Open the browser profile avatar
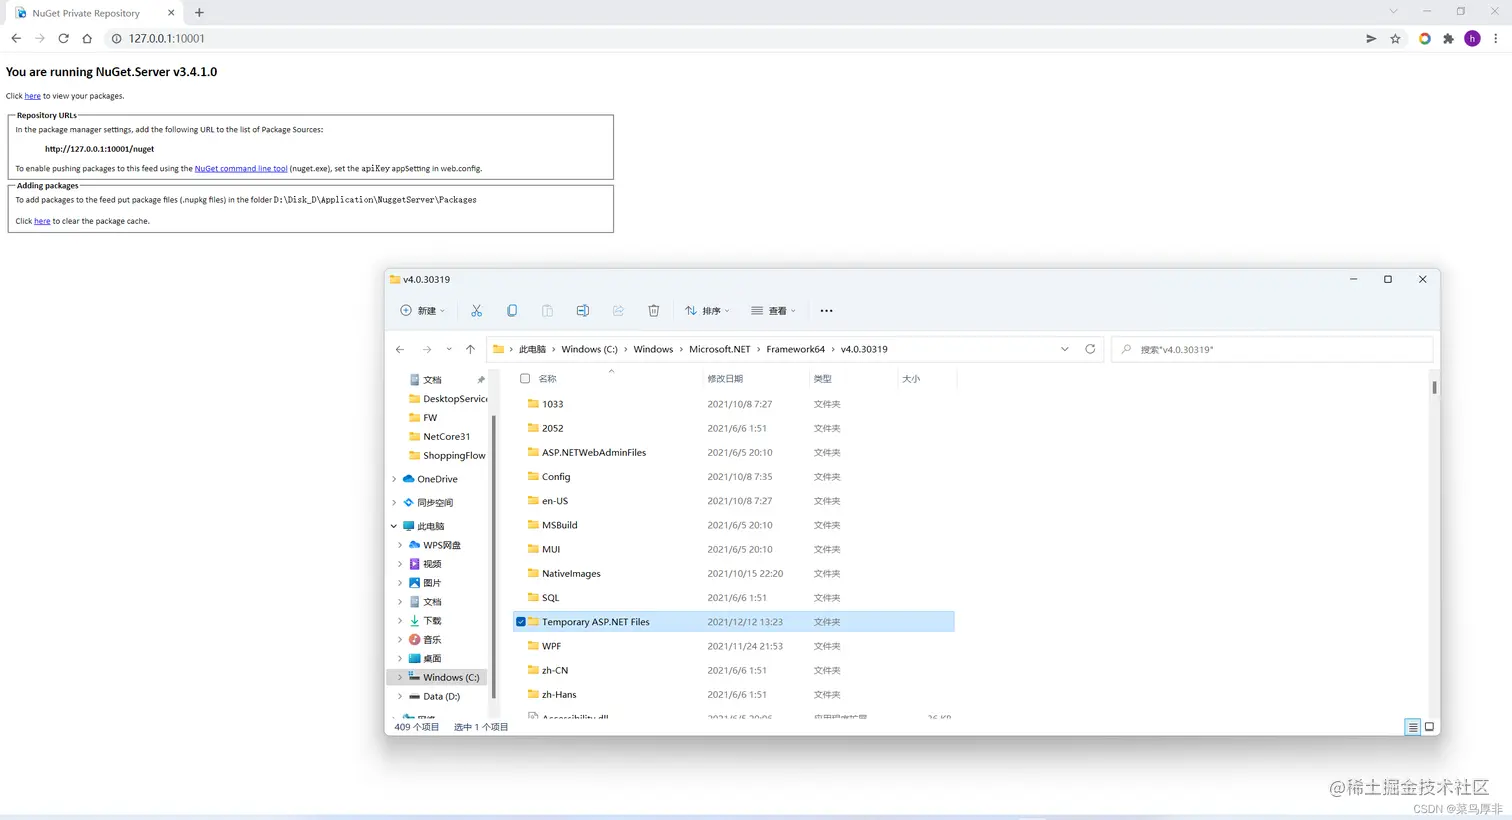Viewport: 1512px width, 820px height. tap(1472, 39)
